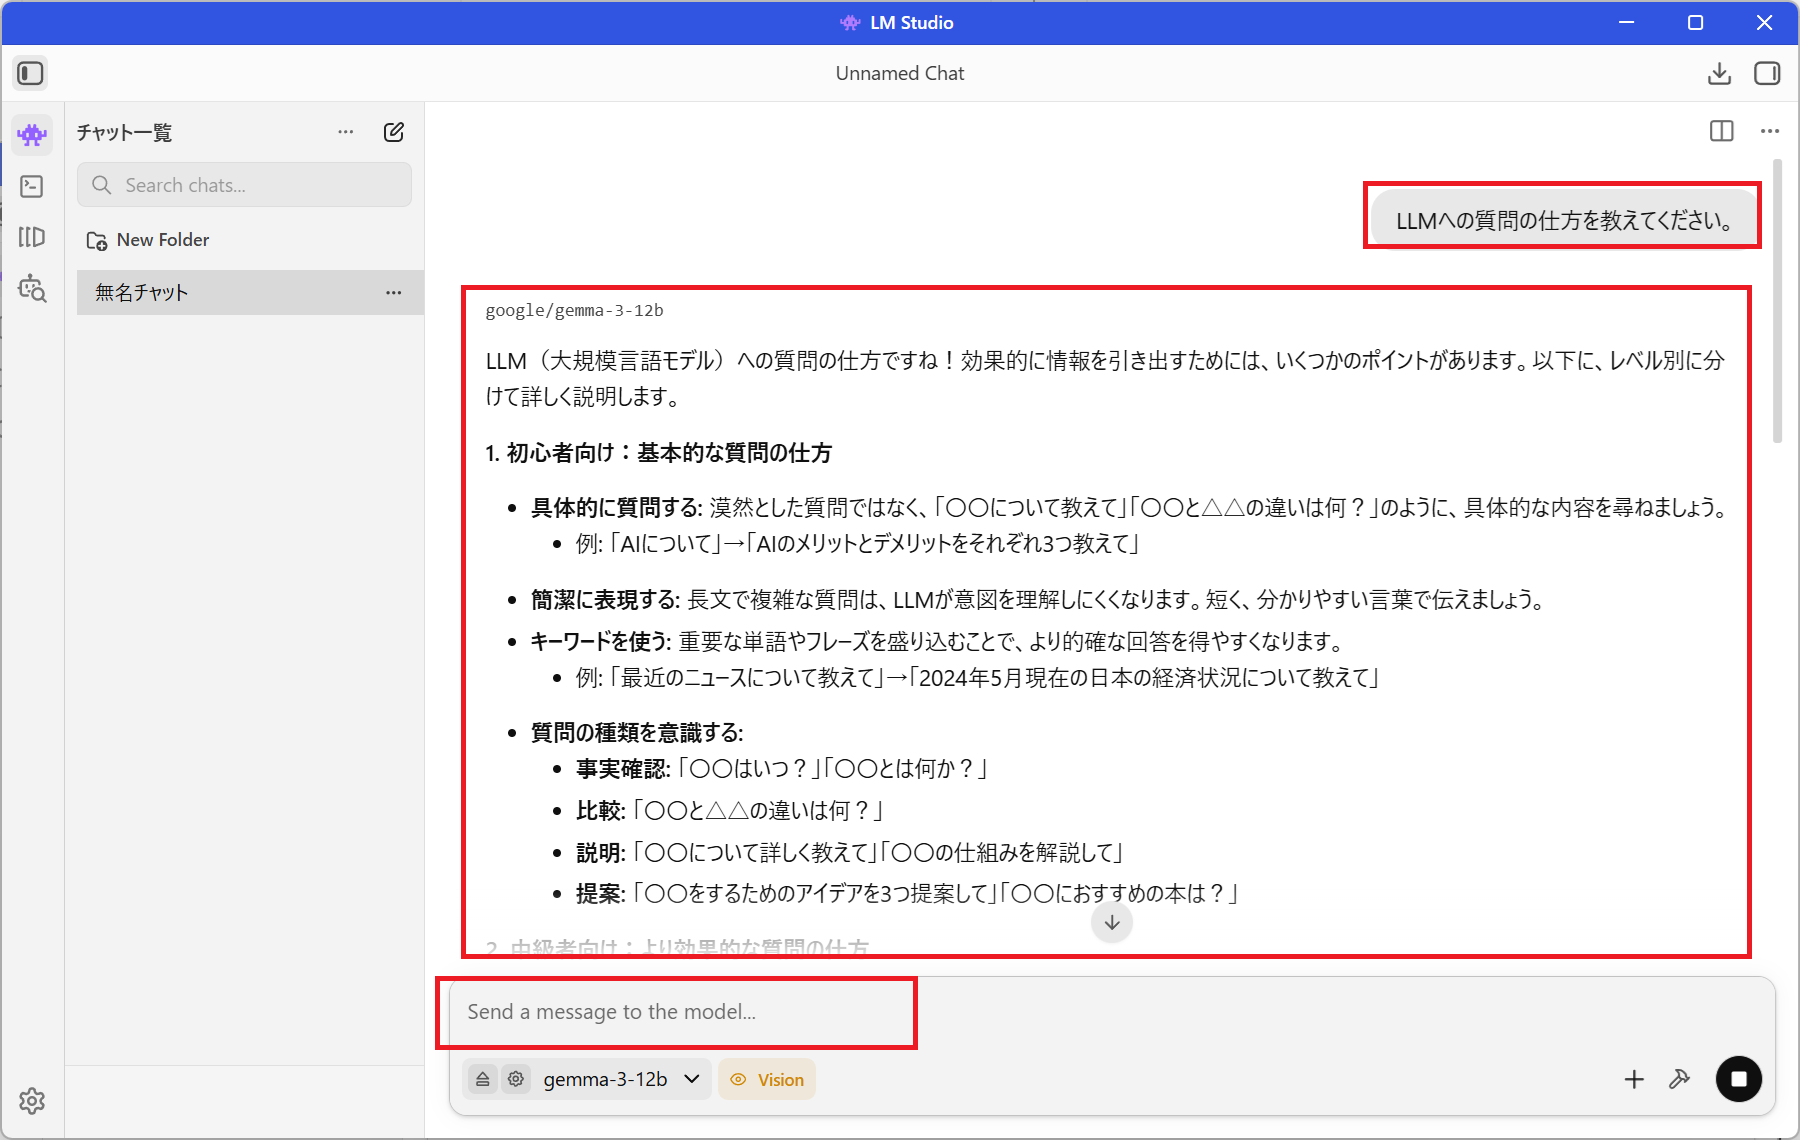
Task: Click the plus icon to attach a file
Action: tap(1634, 1079)
